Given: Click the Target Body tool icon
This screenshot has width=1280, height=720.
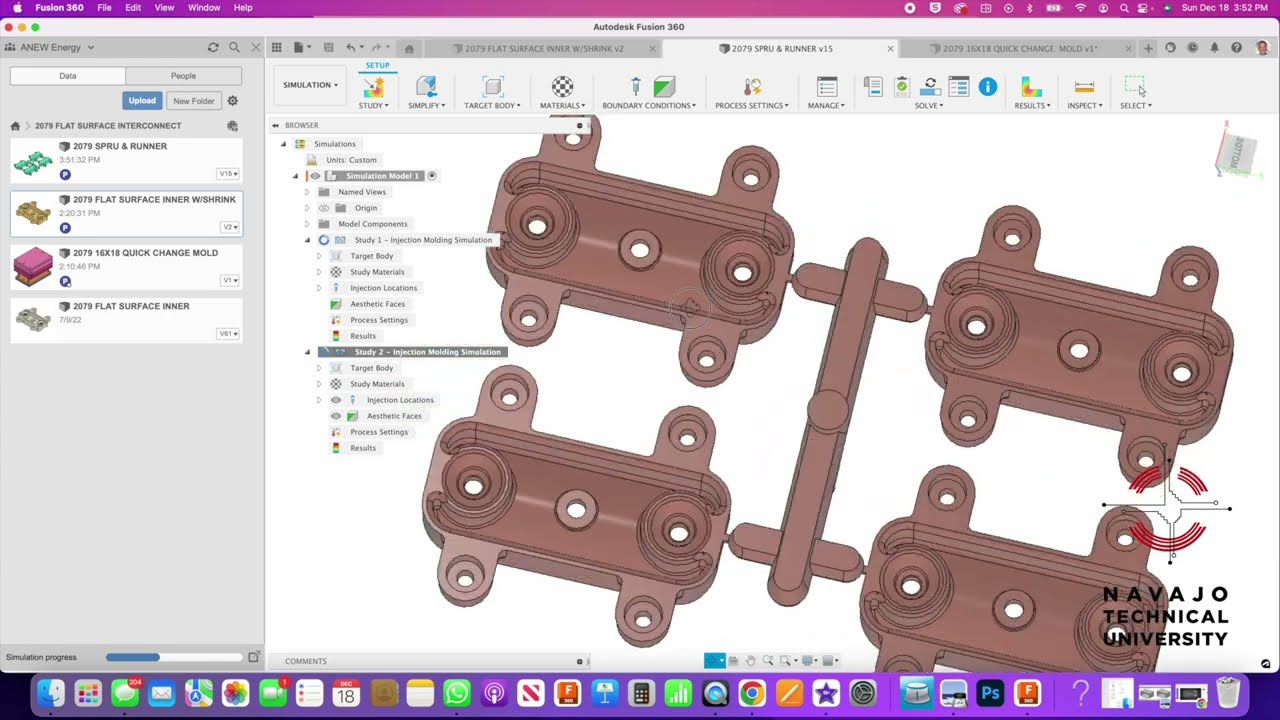Looking at the screenshot, I should coord(491,87).
